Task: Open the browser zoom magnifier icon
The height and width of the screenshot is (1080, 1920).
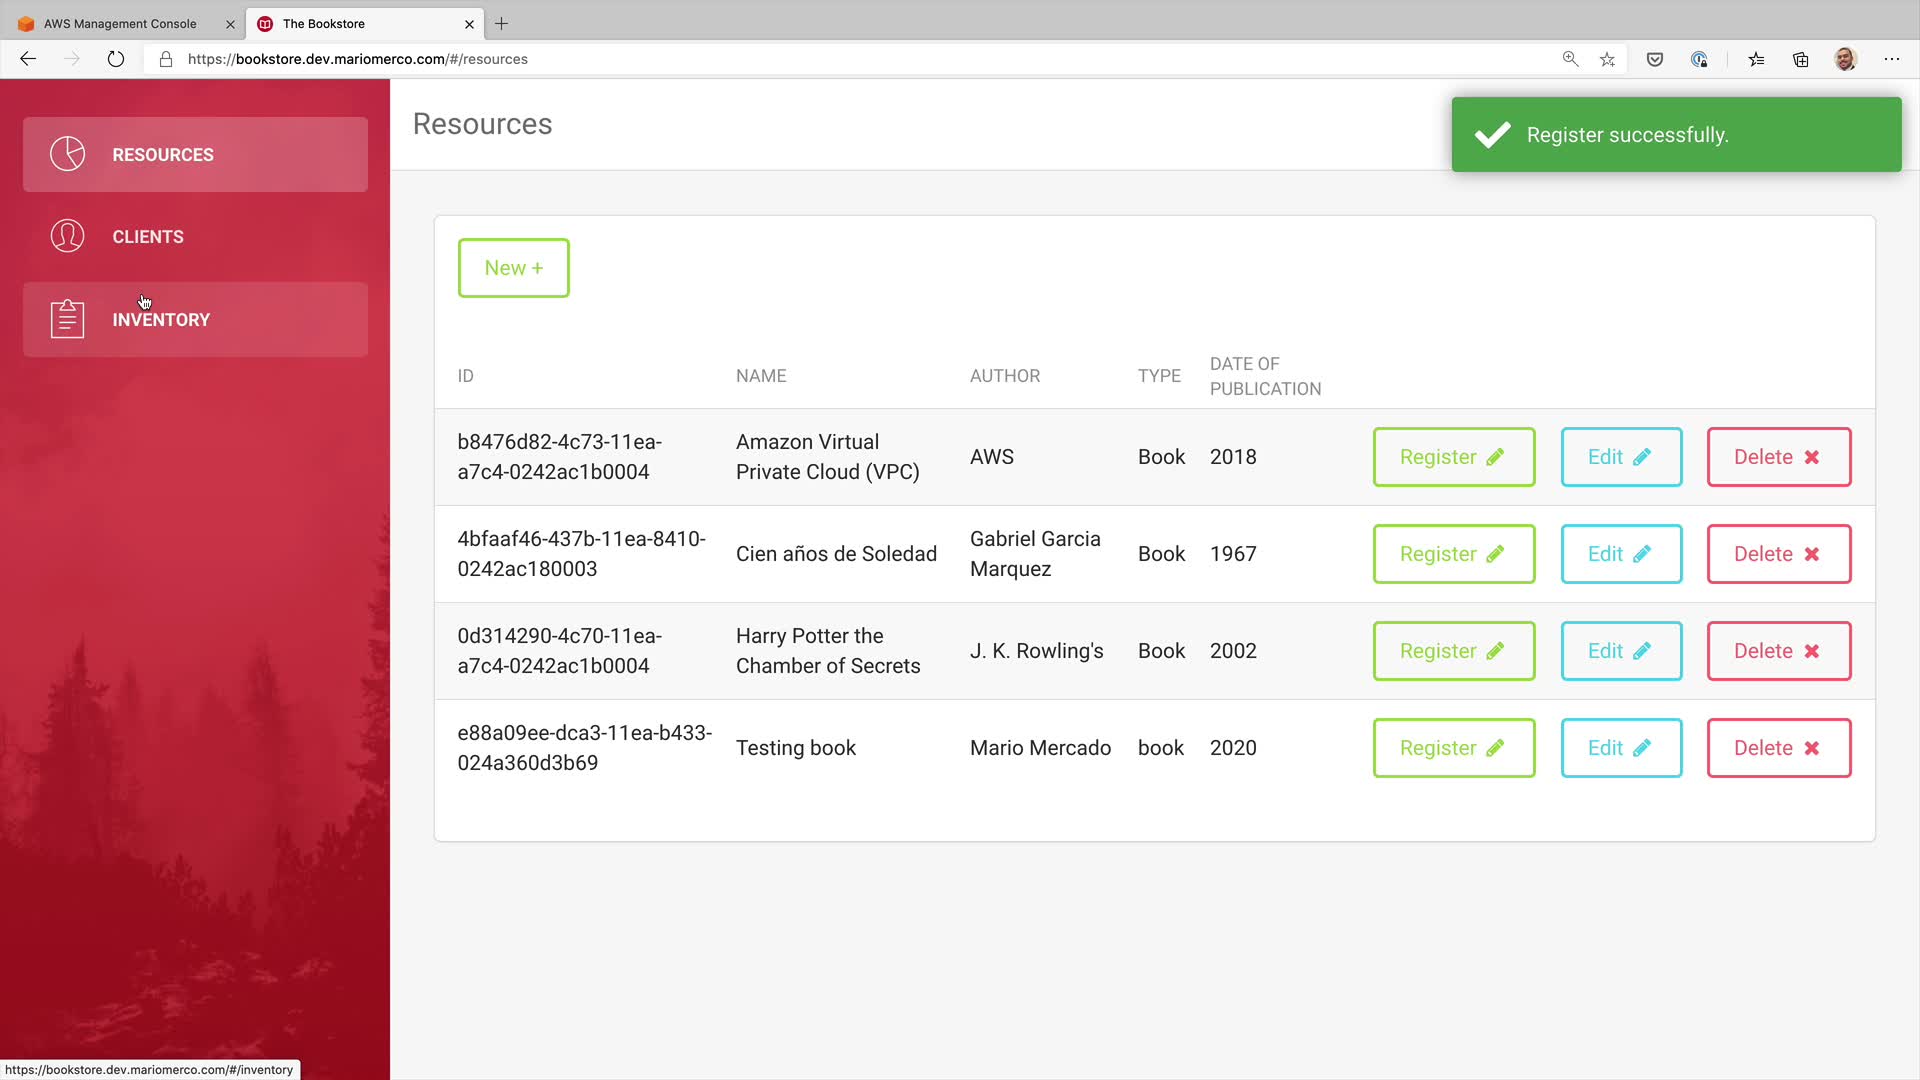Action: pos(1570,59)
